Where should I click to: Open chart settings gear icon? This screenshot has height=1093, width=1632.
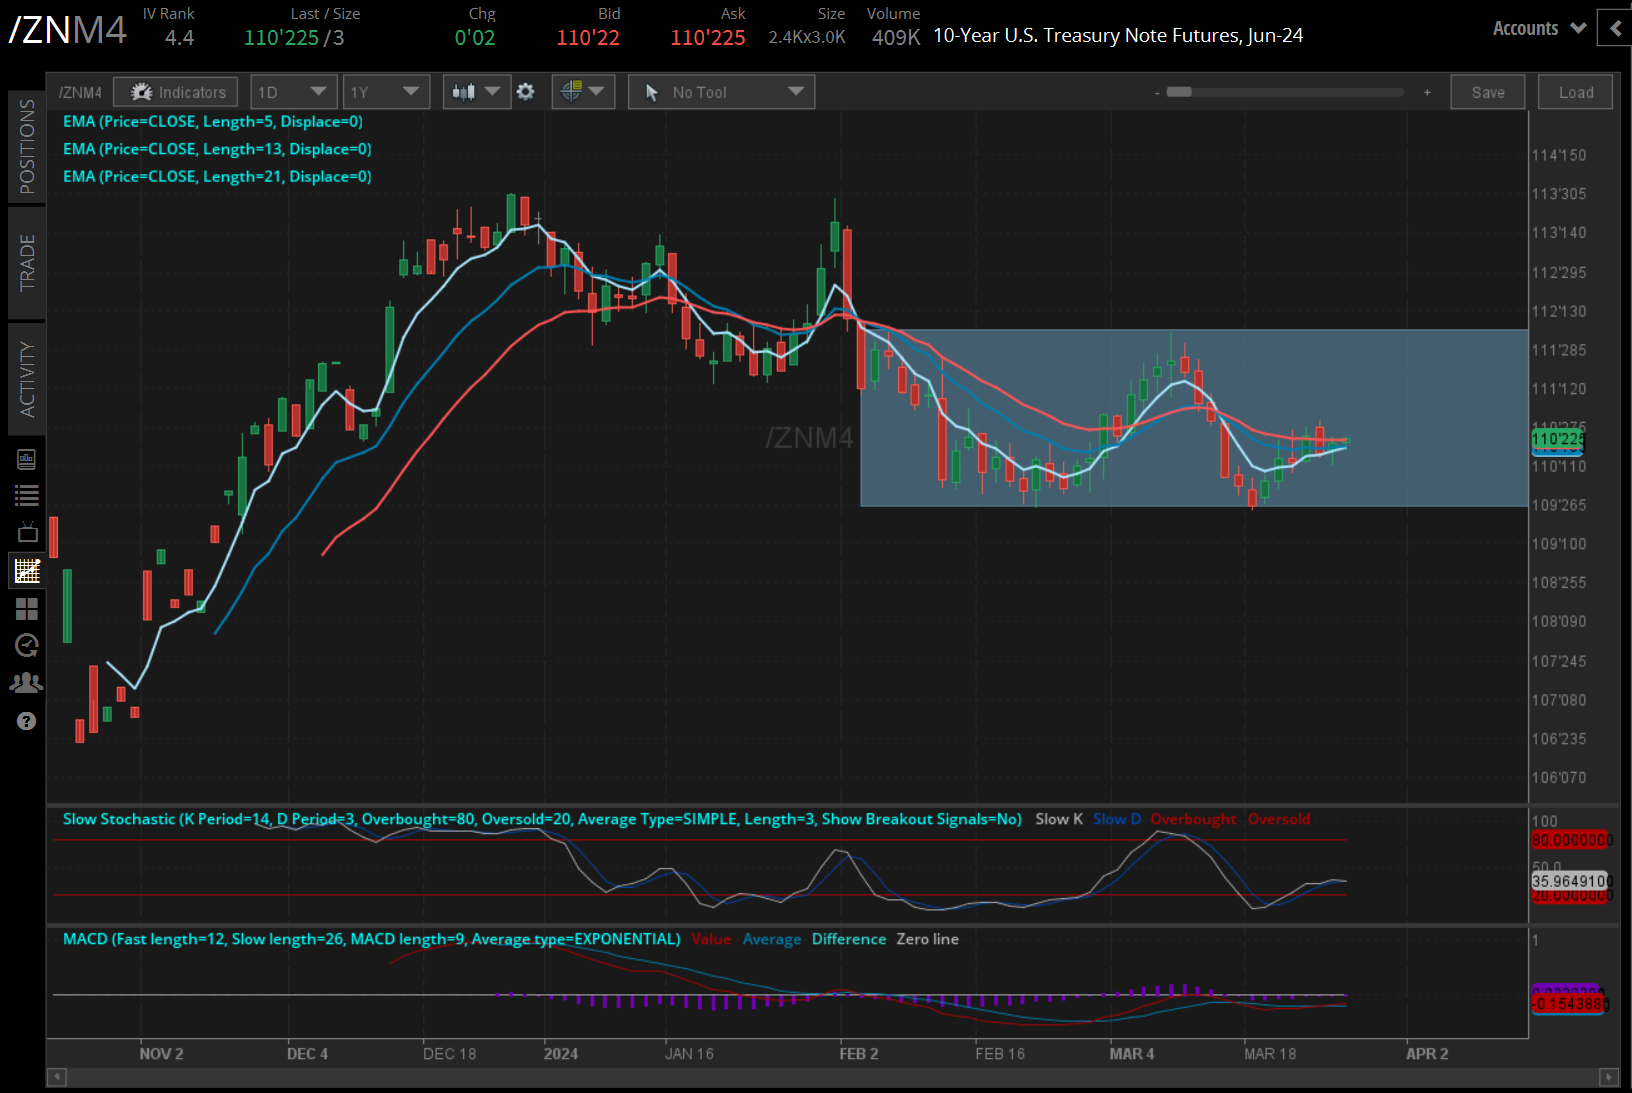(526, 92)
